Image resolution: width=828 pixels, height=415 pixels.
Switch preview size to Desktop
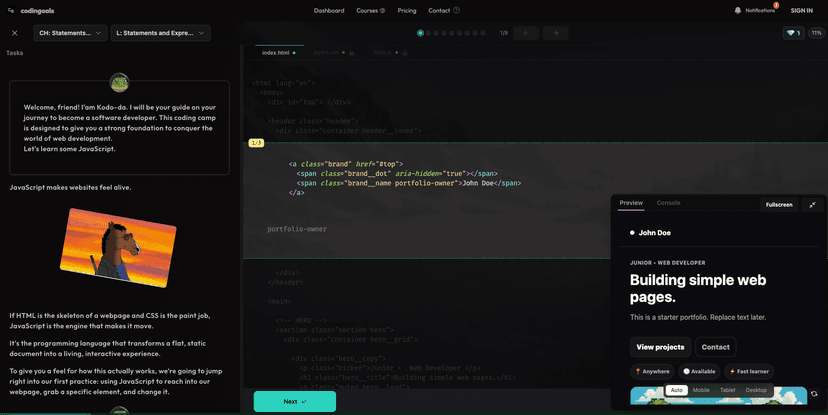[756, 390]
